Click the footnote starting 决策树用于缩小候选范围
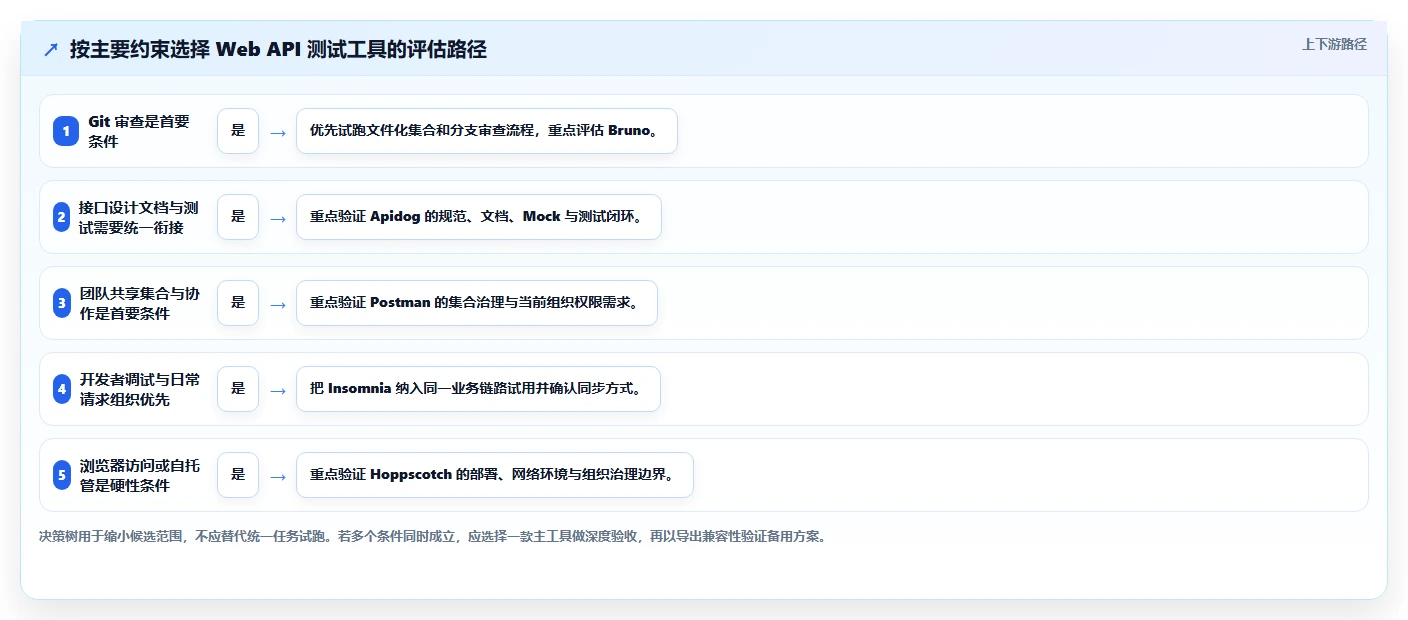This screenshot has height=620, width=1408. coord(432,536)
